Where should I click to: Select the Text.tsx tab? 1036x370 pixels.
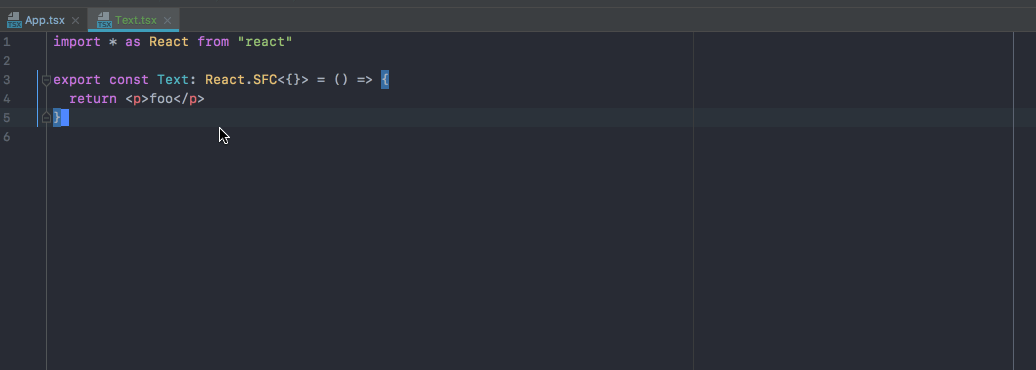pyautogui.click(x=135, y=20)
